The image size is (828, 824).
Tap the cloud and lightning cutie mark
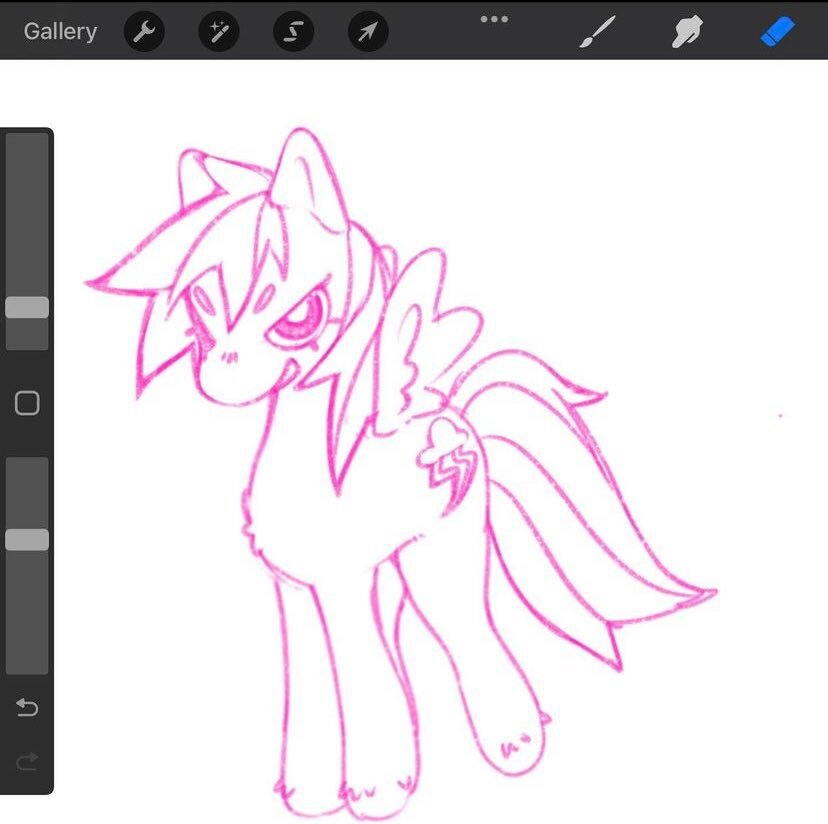(448, 461)
